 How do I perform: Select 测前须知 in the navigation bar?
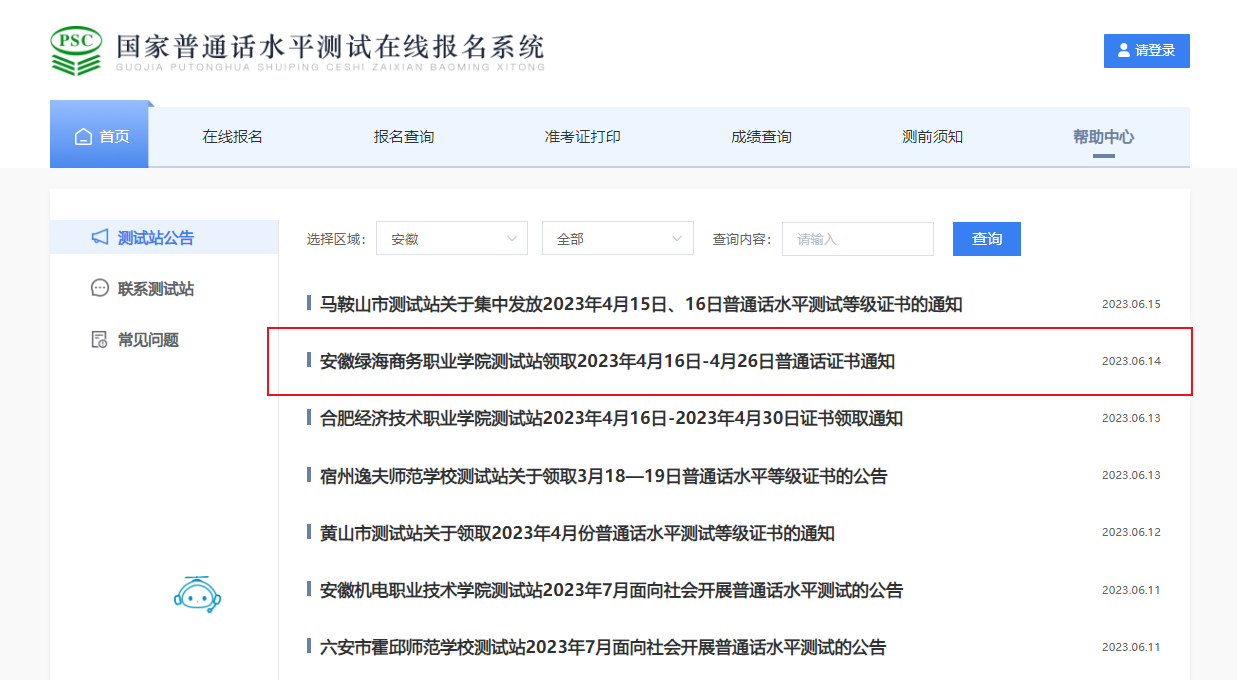coord(932,137)
